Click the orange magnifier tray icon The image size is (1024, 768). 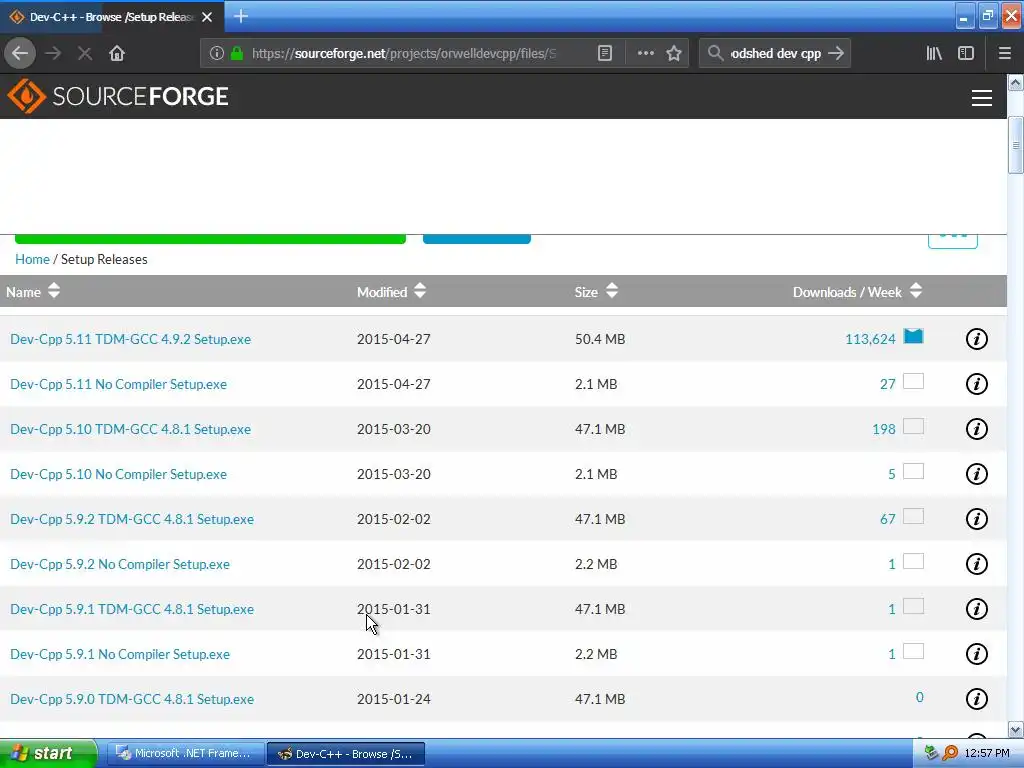tap(950, 754)
